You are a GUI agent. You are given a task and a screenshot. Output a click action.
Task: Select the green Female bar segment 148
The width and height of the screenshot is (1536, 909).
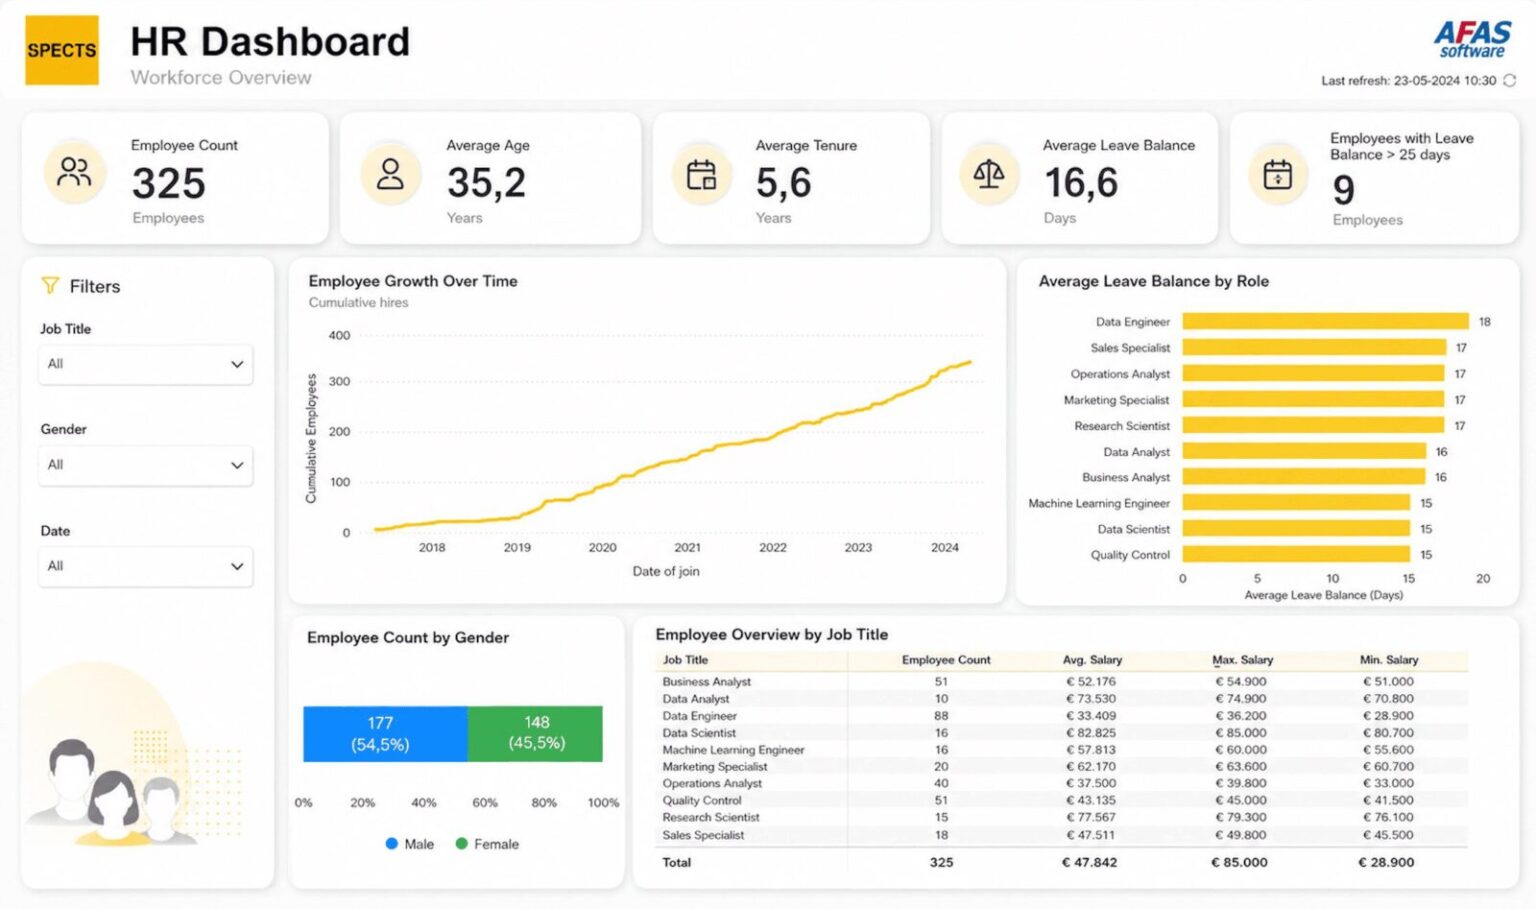[535, 734]
